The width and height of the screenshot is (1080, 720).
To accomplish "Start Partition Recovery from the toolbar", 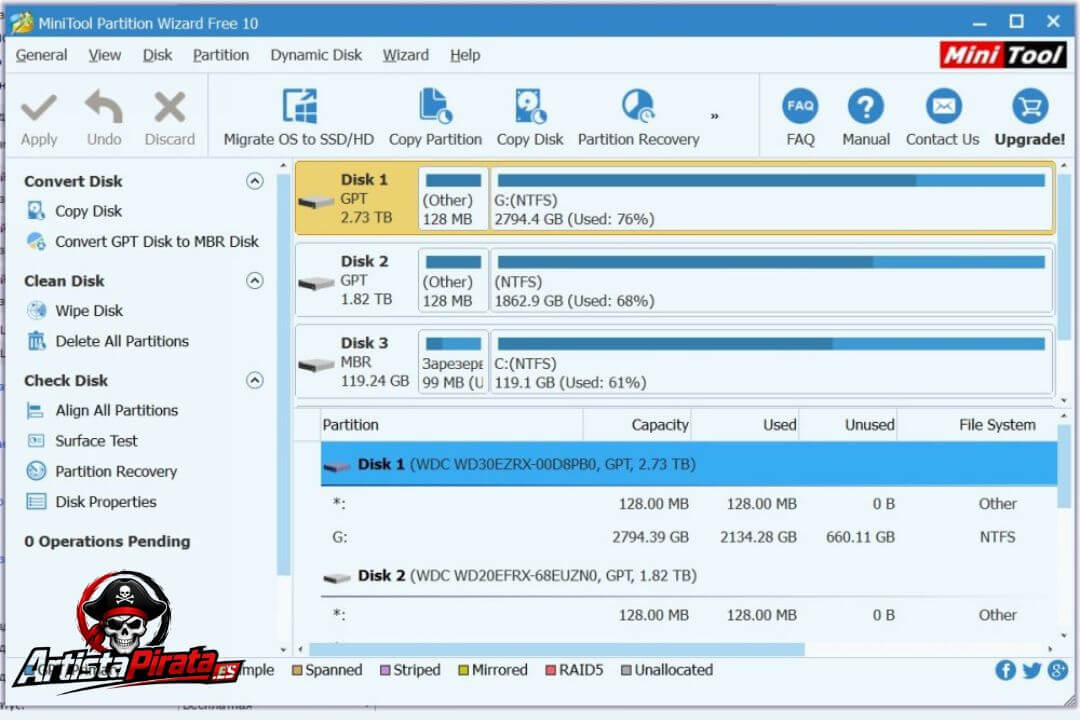I will tap(638, 118).
